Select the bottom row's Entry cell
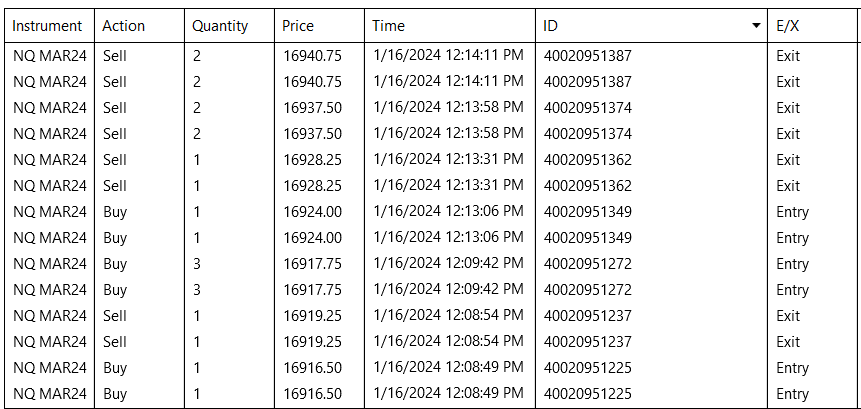This screenshot has height=409, width=861. point(792,394)
